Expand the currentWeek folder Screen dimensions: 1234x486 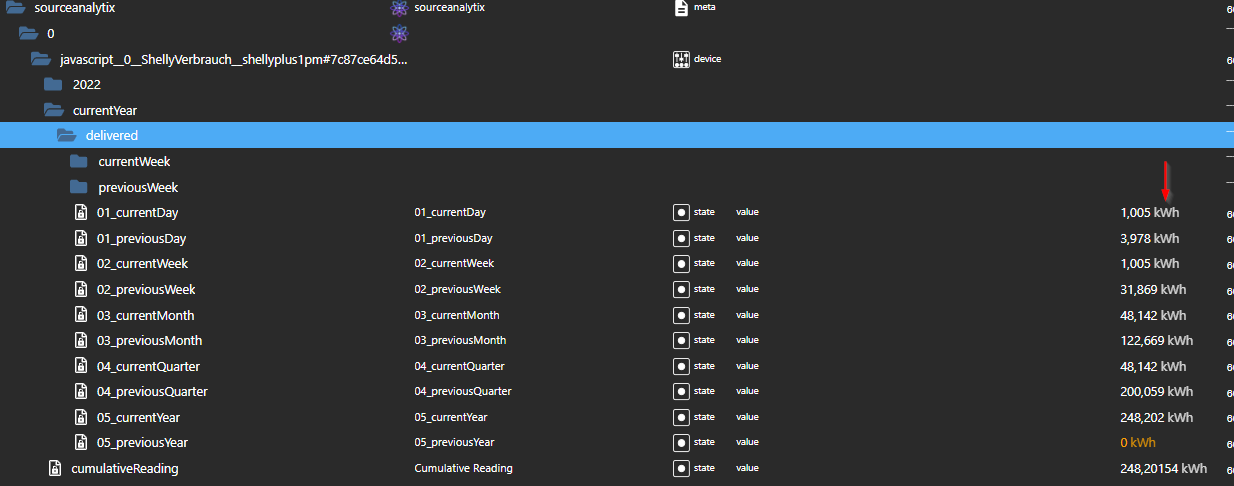click(79, 161)
